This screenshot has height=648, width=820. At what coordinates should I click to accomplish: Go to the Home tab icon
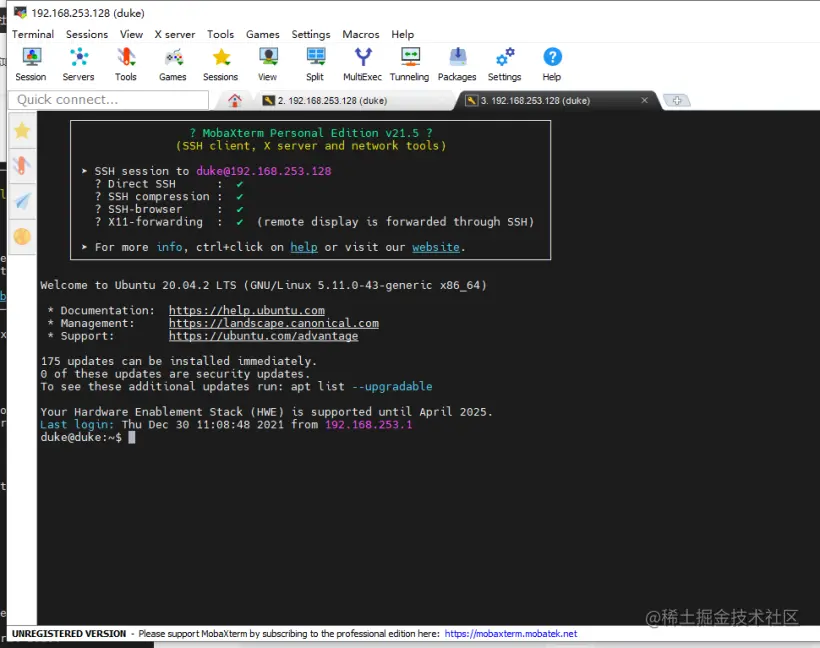(x=235, y=100)
